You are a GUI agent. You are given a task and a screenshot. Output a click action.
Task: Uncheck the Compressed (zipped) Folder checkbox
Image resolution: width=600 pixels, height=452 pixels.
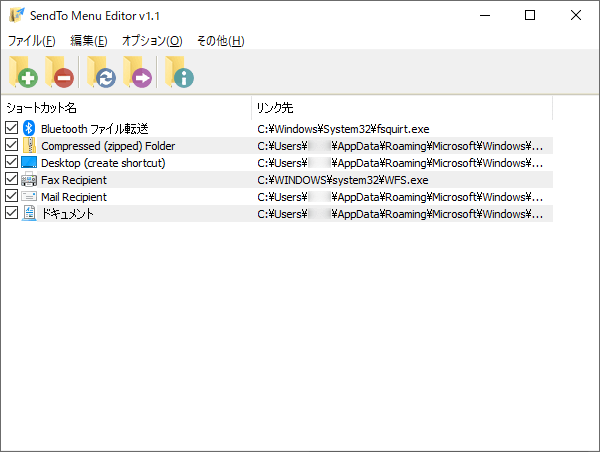pyautogui.click(x=11, y=145)
